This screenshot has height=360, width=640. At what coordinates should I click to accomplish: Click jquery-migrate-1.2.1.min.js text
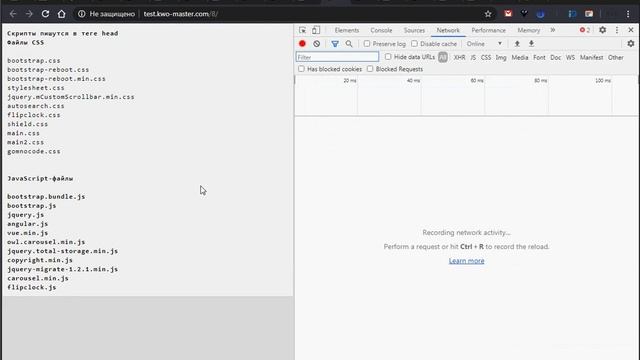(x=62, y=269)
